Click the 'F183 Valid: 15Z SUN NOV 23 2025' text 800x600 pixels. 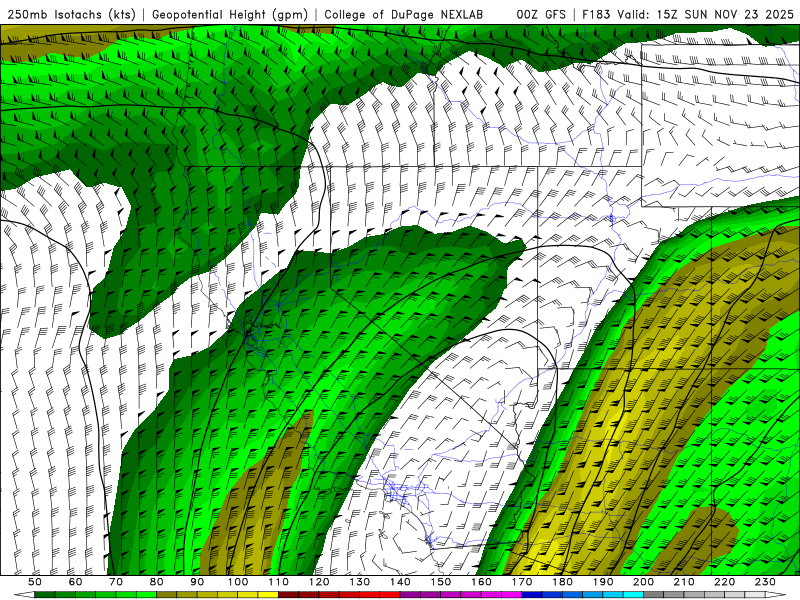688,15
